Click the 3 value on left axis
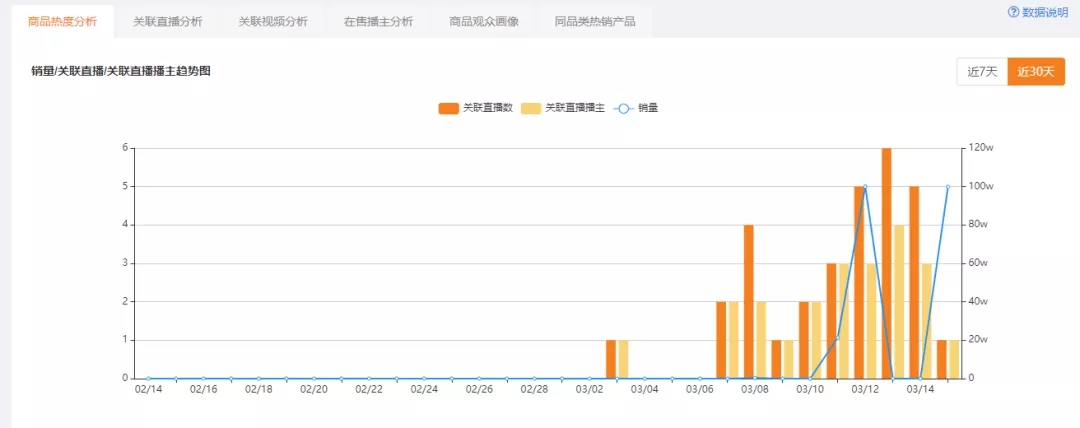Viewport: 1080px width, 428px height. 125,263
